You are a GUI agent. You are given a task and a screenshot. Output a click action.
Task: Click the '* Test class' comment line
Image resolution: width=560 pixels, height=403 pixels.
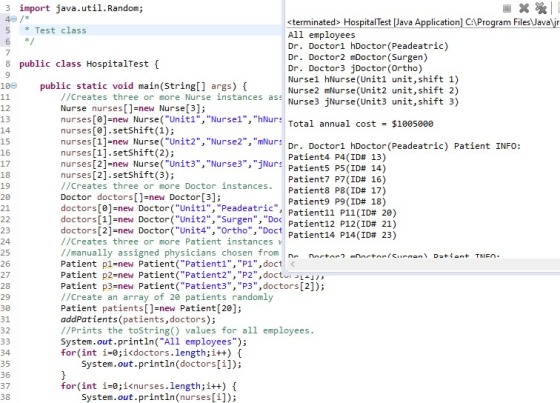point(55,30)
